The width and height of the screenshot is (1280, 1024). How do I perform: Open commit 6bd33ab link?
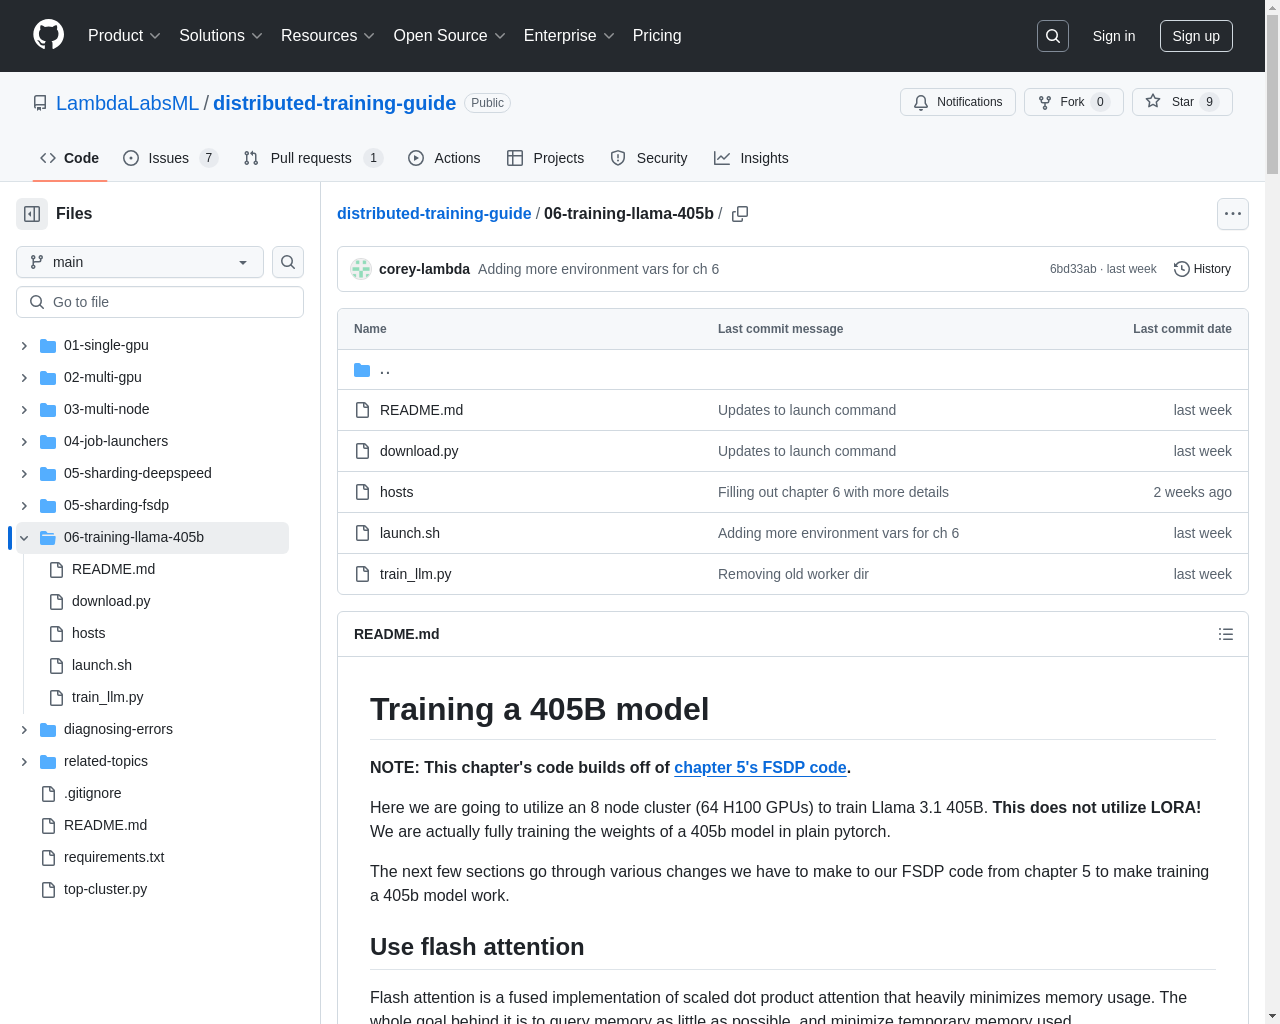point(1073,269)
